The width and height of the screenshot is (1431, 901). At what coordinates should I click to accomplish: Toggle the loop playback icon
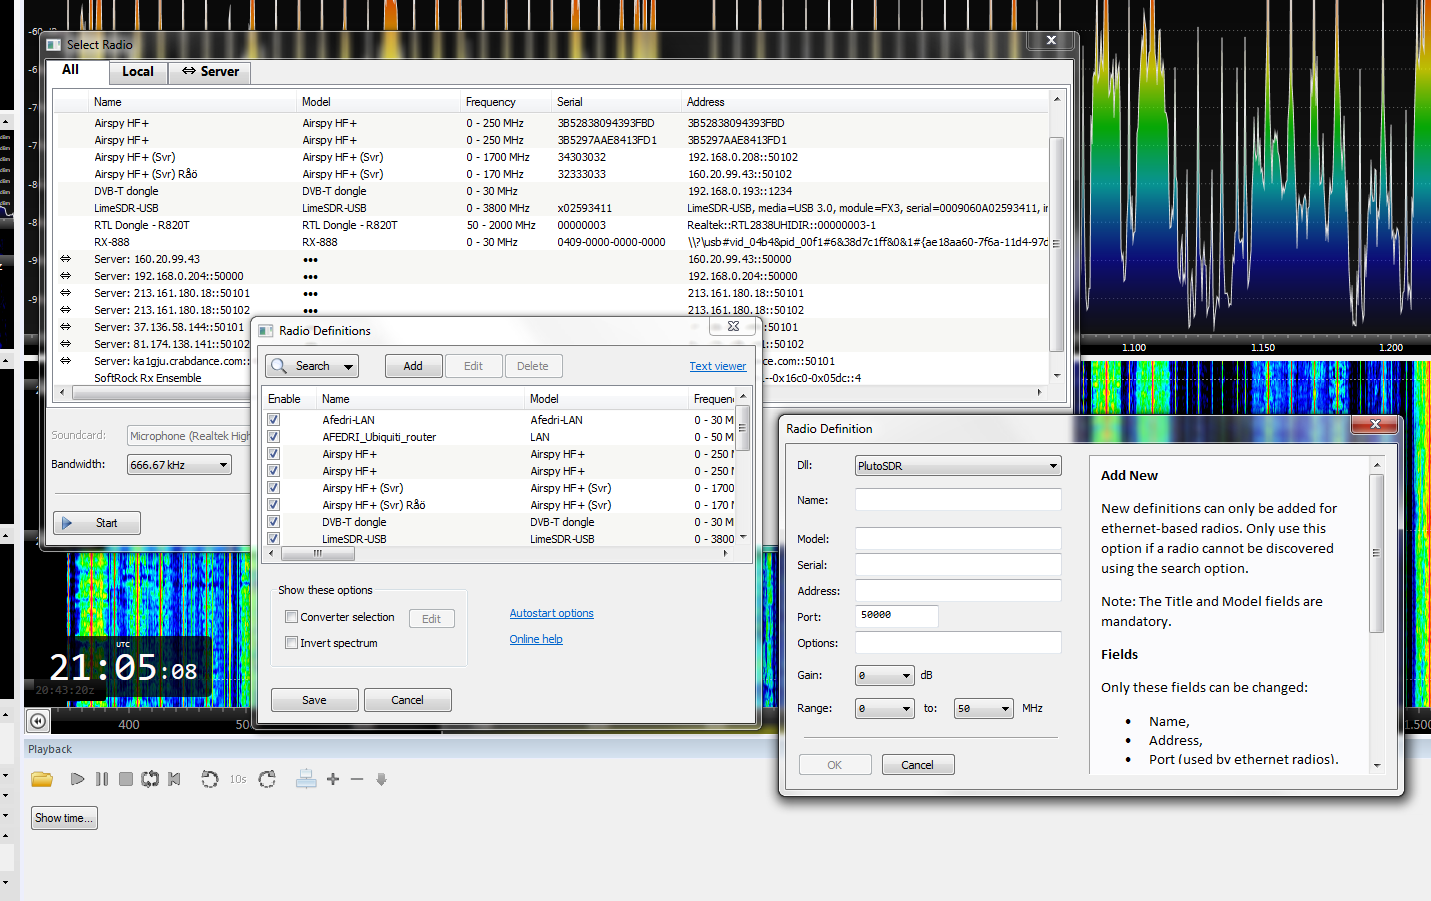point(150,779)
